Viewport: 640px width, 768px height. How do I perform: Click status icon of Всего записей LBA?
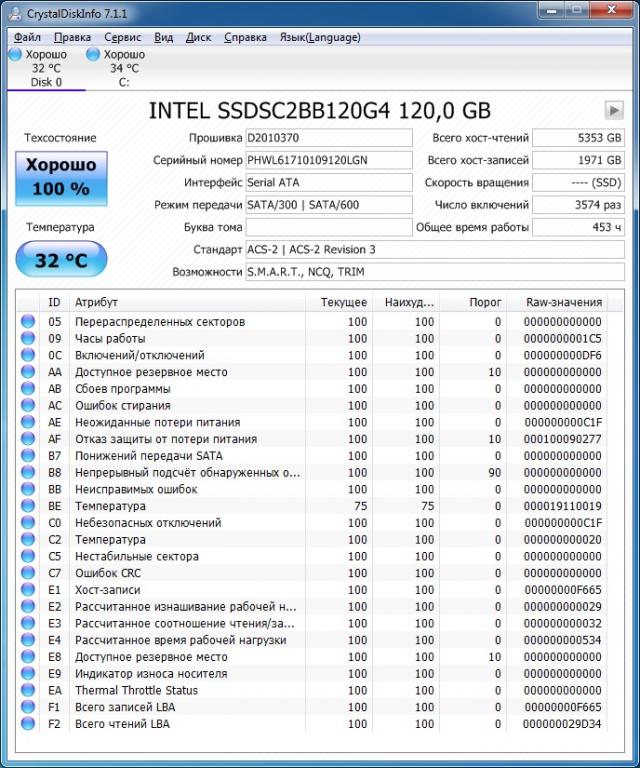click(28, 707)
